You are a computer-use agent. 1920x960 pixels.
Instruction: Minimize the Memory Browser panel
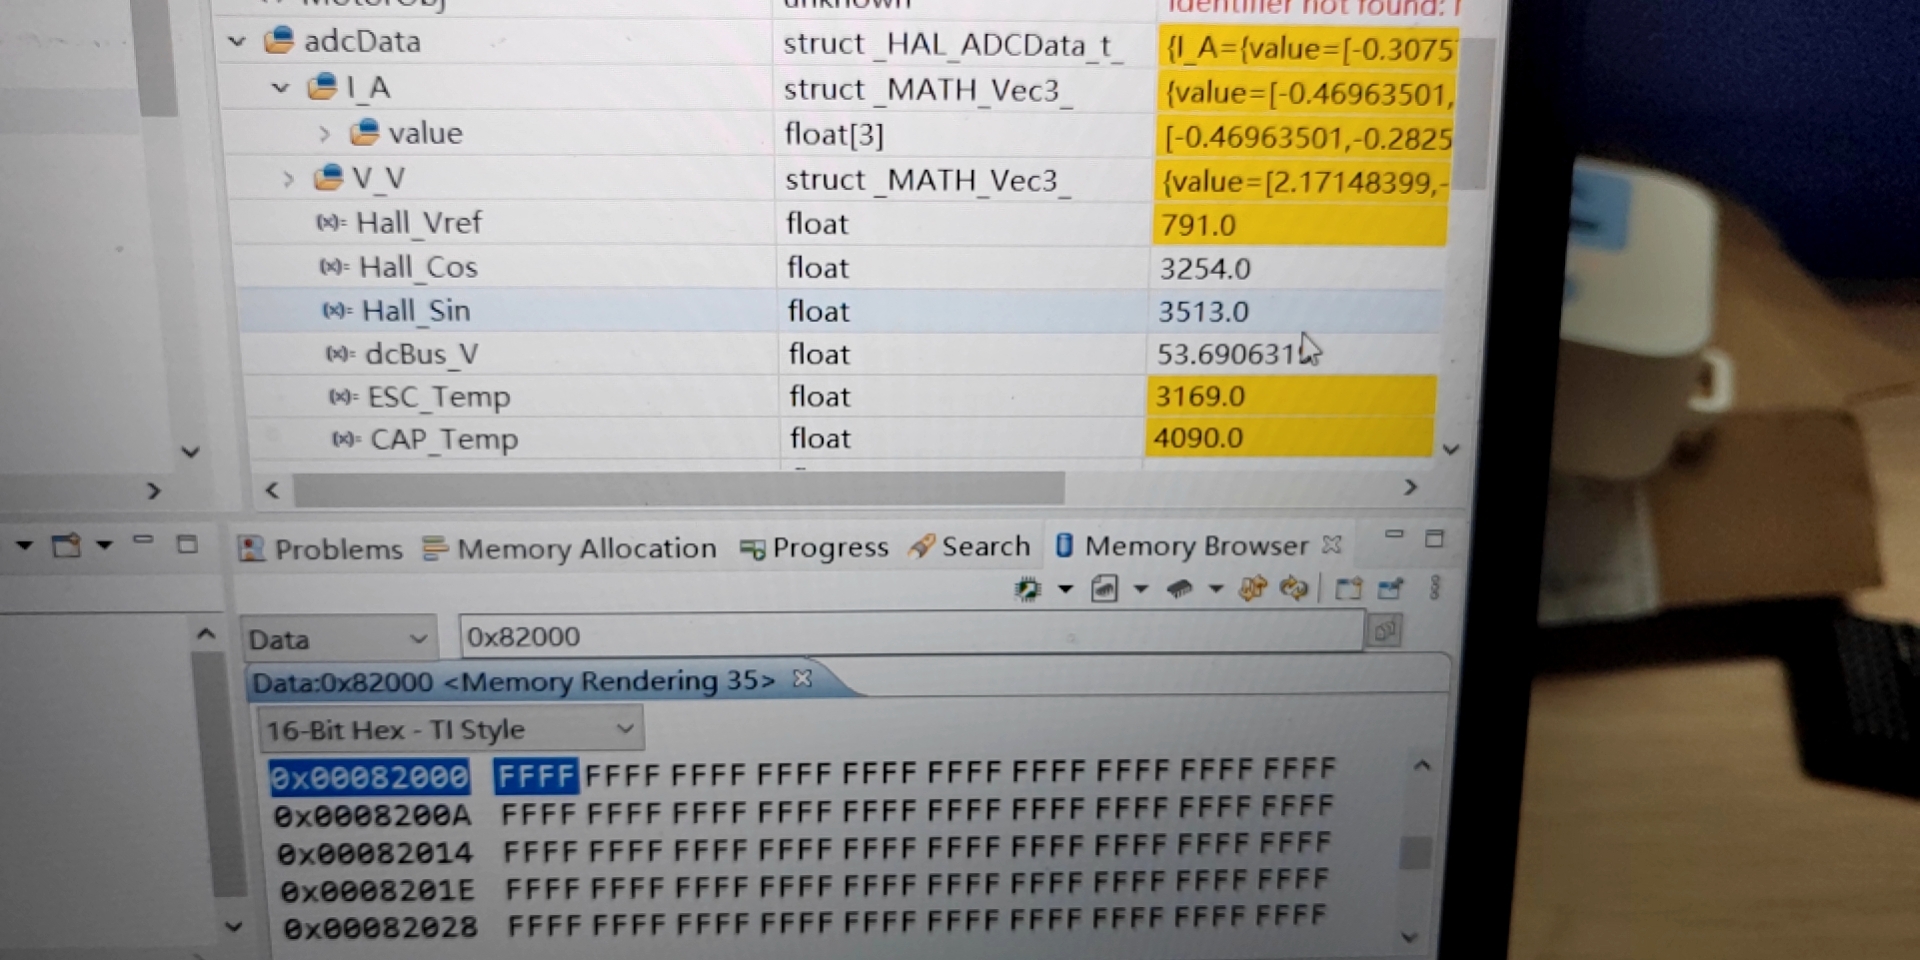(x=1394, y=535)
